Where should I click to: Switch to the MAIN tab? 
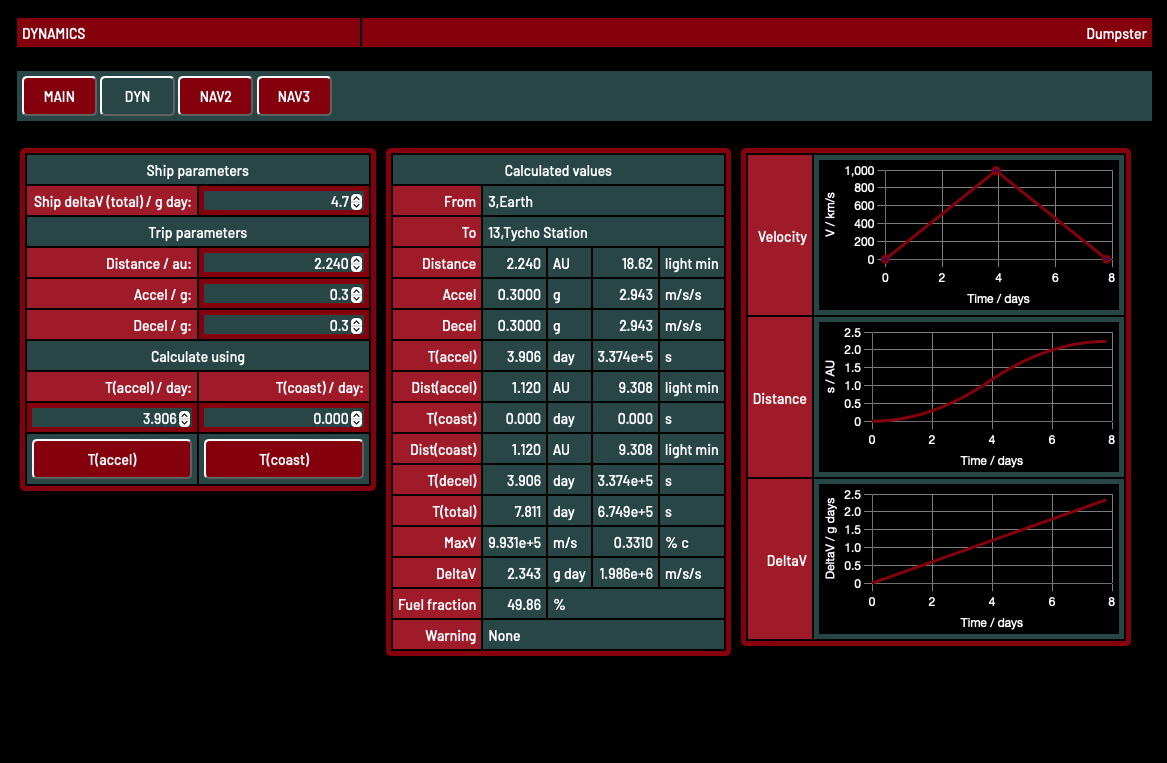coord(59,97)
